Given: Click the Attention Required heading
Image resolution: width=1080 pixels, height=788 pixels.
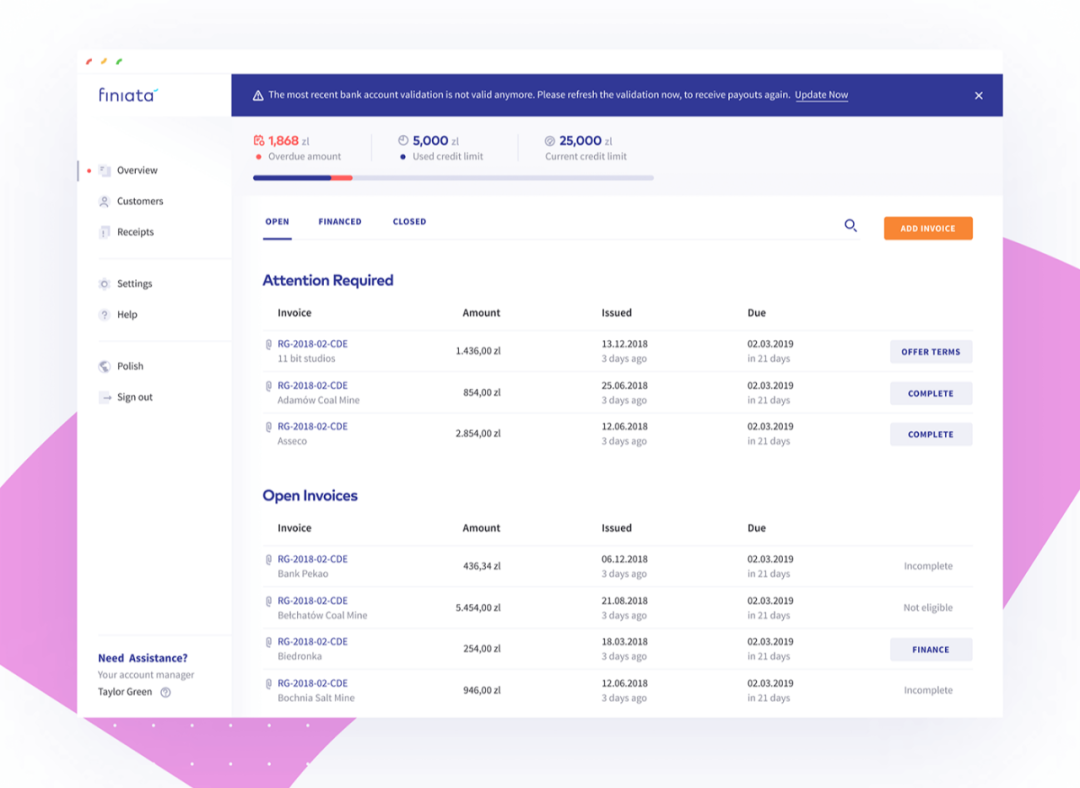Looking at the screenshot, I should pyautogui.click(x=328, y=280).
